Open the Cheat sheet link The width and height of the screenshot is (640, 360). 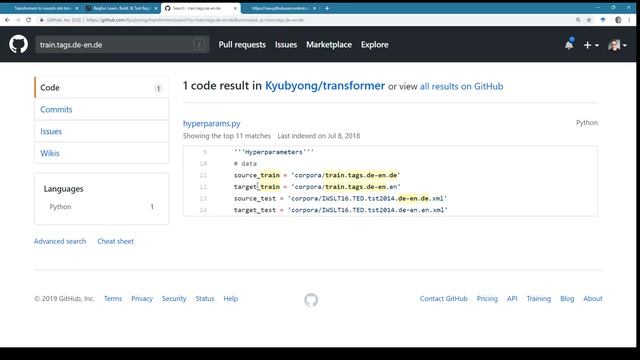pyautogui.click(x=116, y=241)
